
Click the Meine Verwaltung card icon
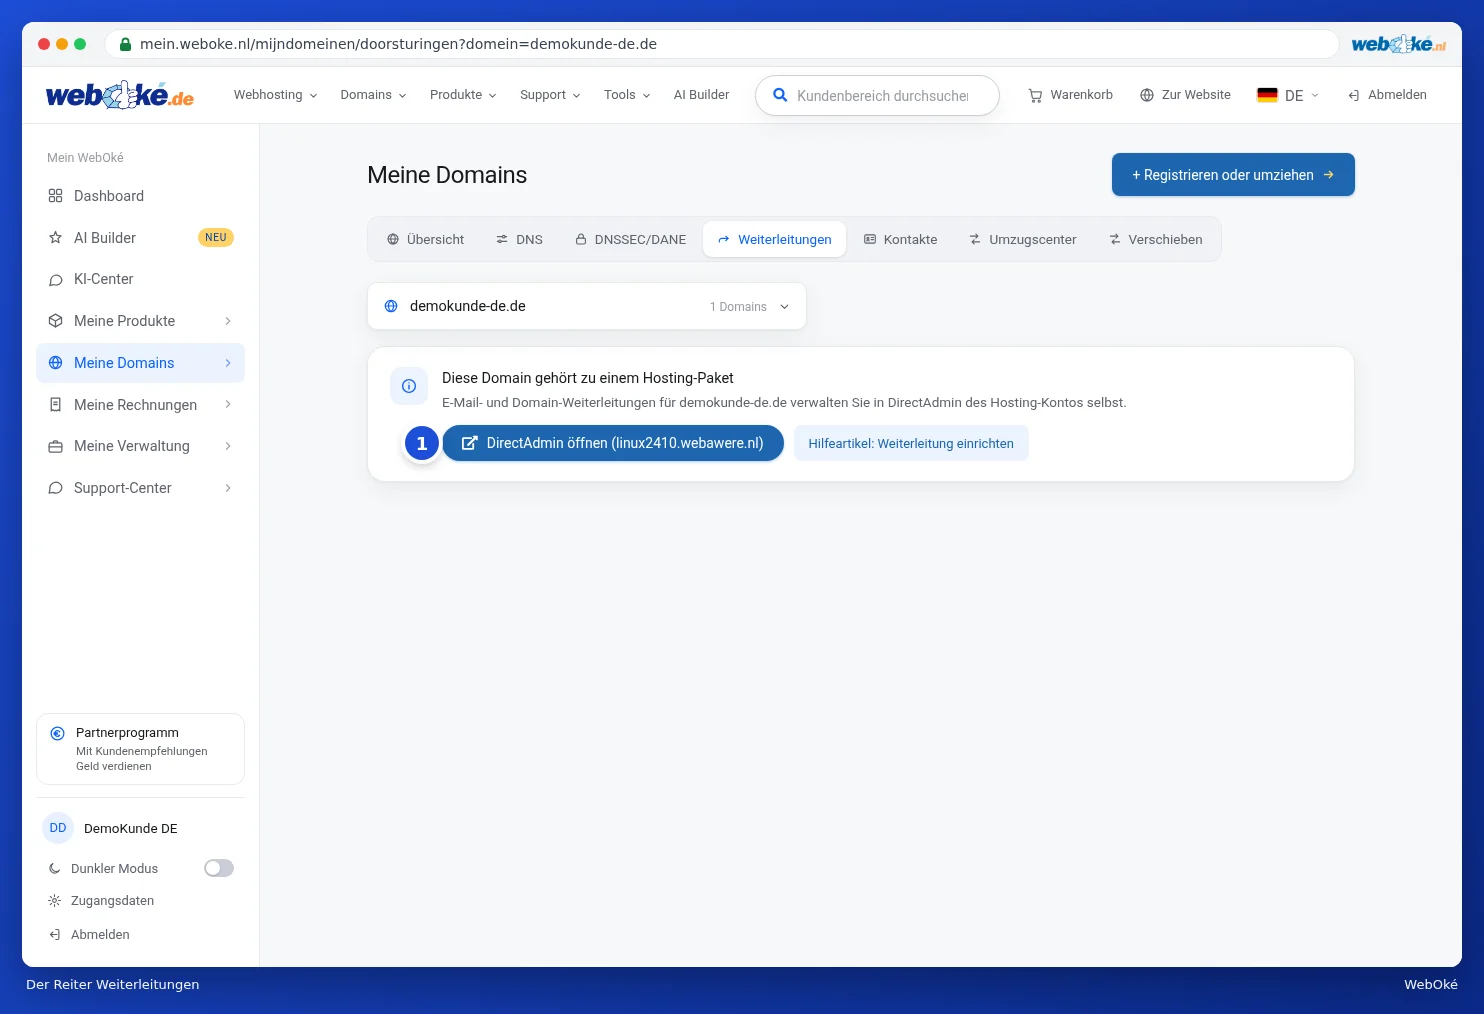[x=56, y=446]
